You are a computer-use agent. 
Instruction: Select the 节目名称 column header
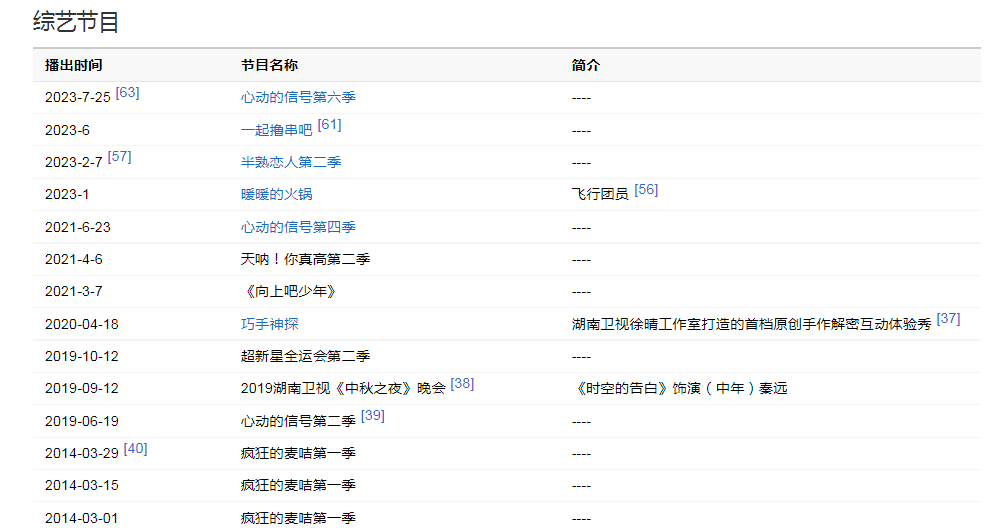[269, 65]
